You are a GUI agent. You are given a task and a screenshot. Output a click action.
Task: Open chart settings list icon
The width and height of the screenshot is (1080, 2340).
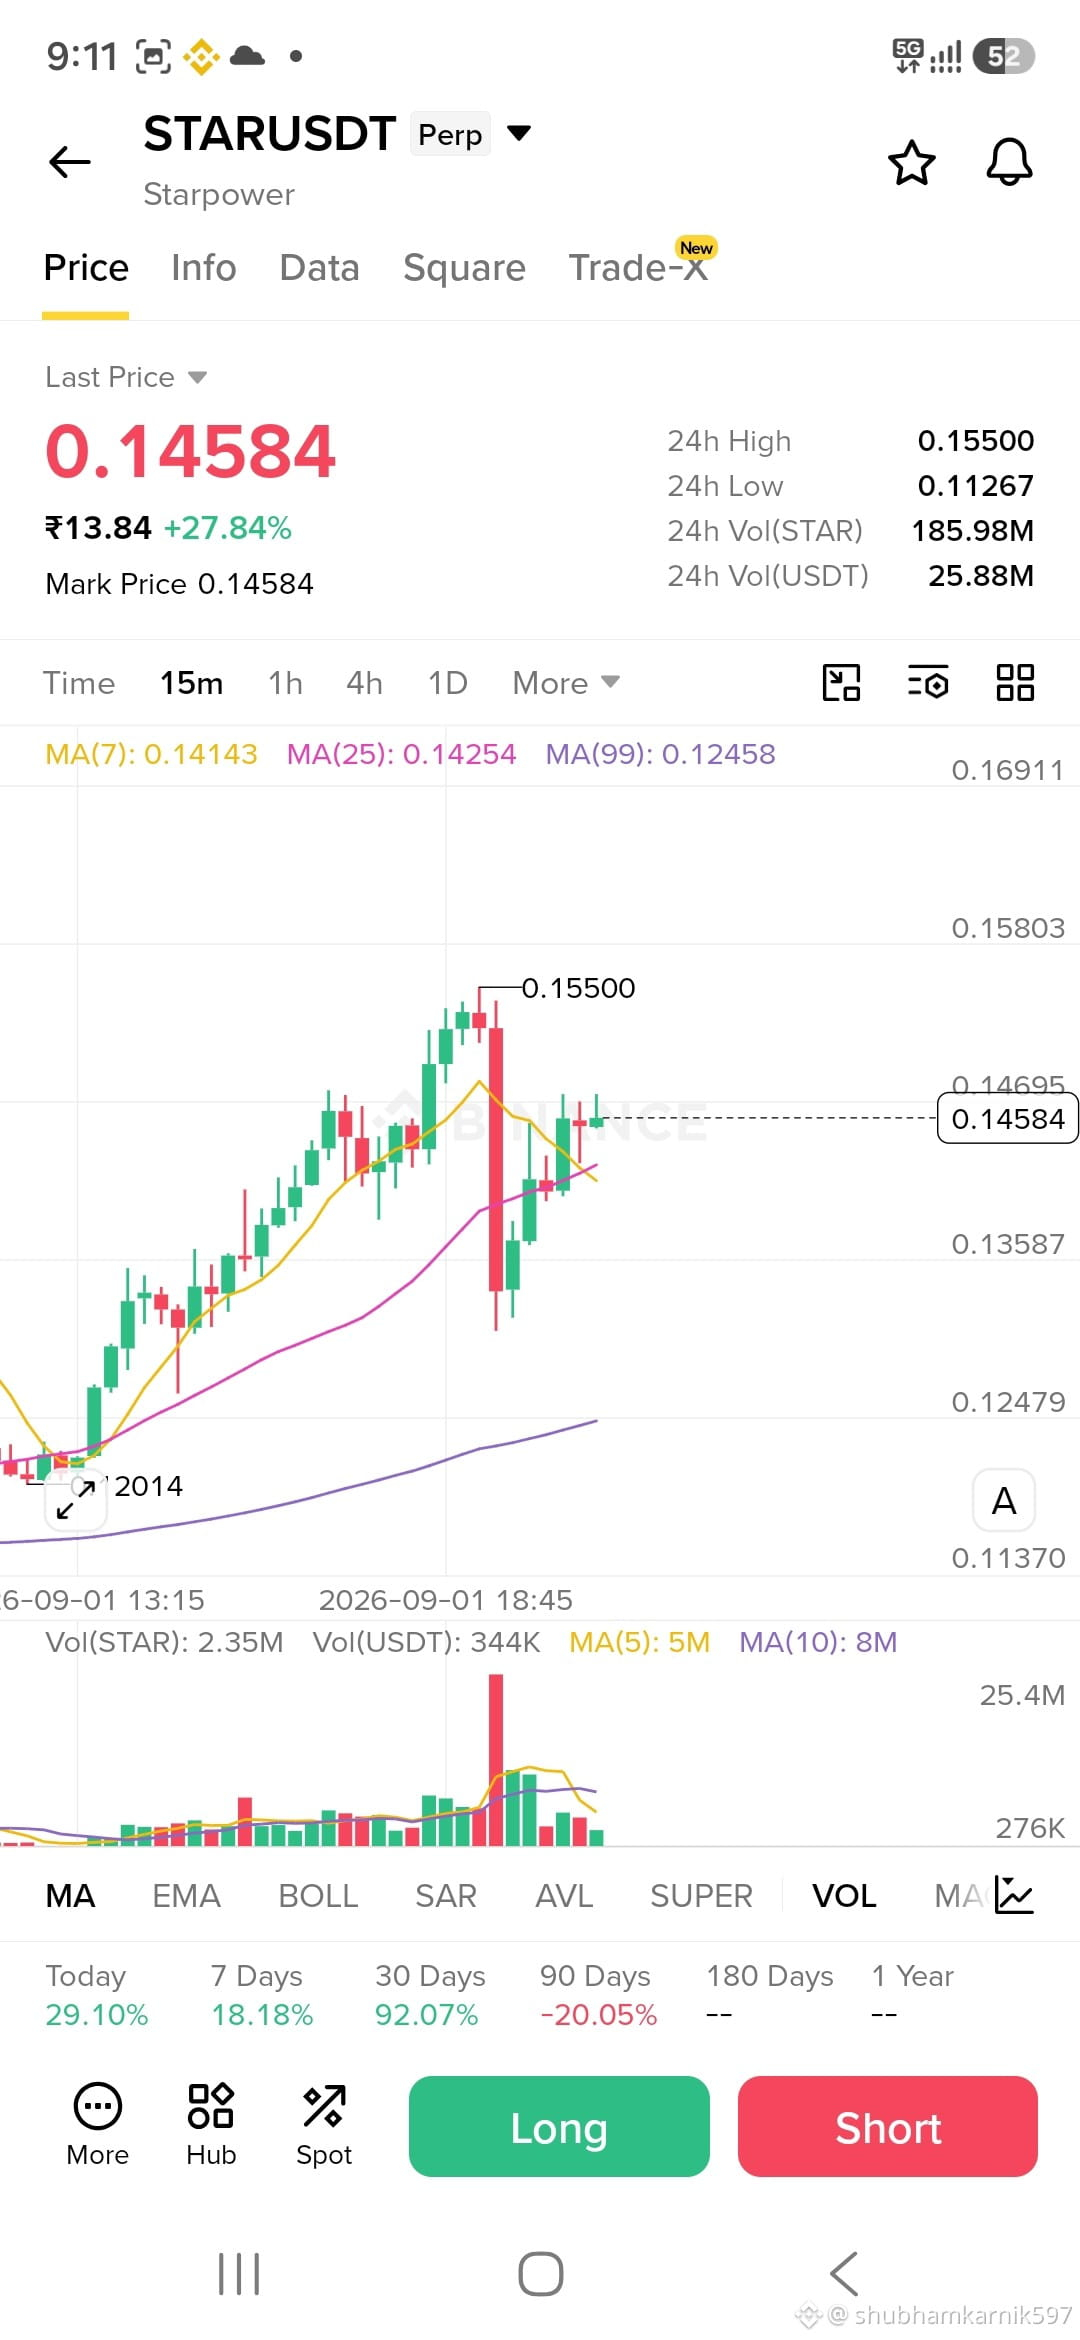click(x=928, y=683)
